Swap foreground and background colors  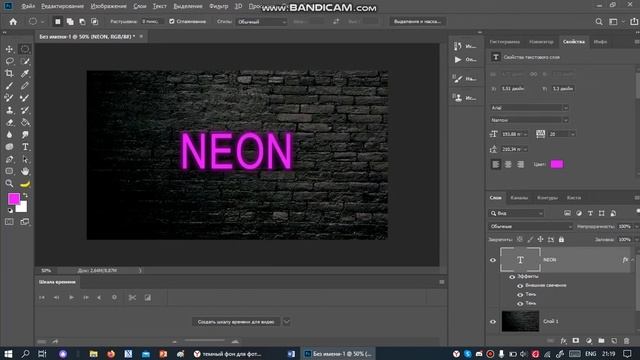pyautogui.click(x=25, y=196)
